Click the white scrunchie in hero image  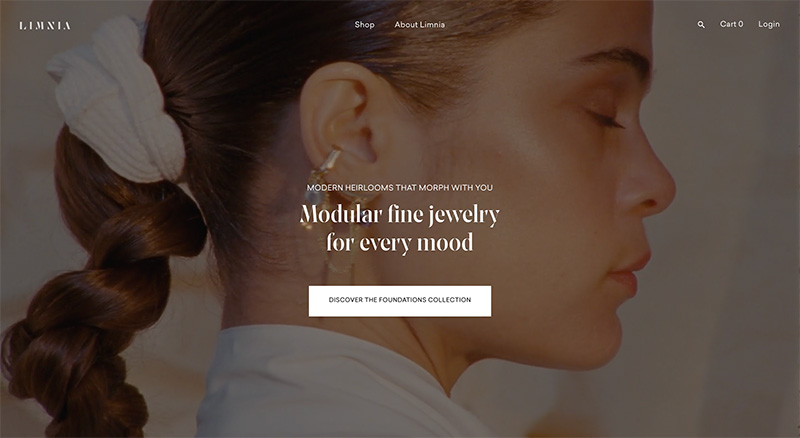(x=118, y=100)
